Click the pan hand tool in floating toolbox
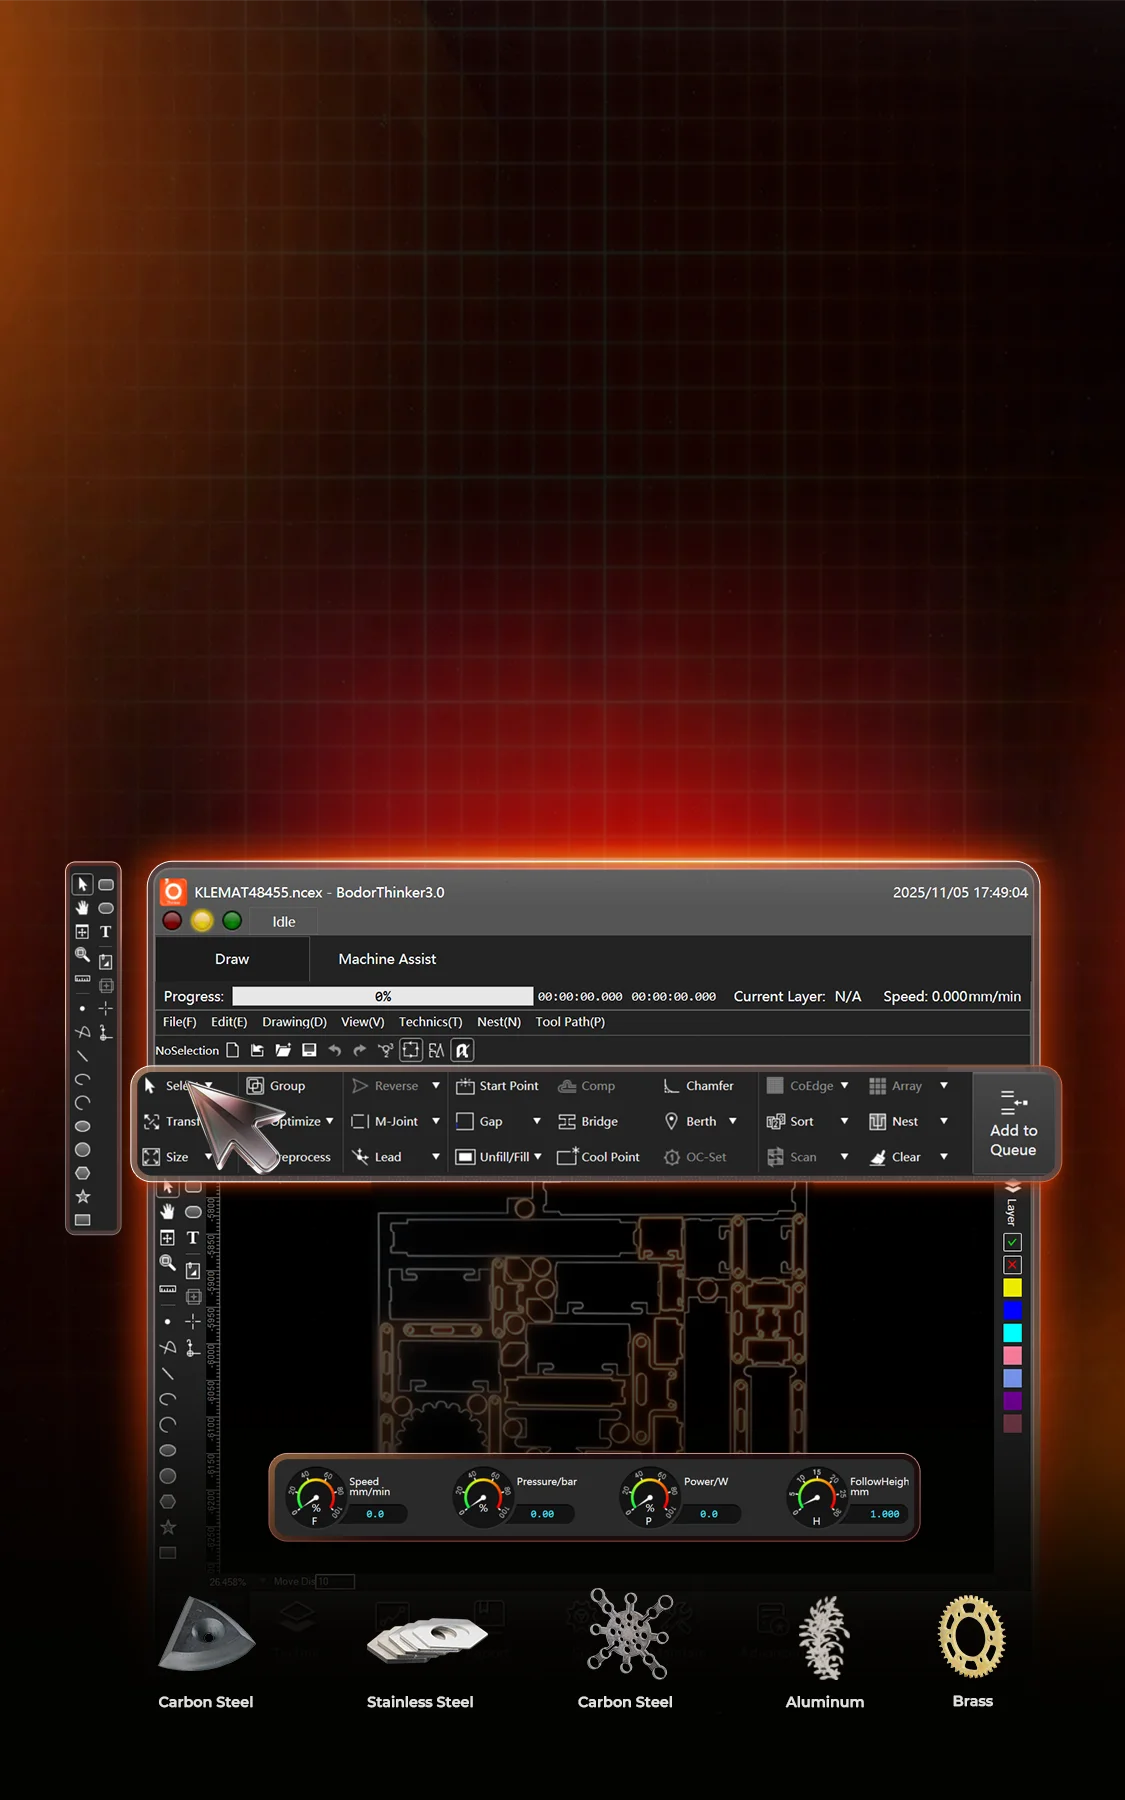This screenshot has height=1800, width=1125. tap(82, 908)
